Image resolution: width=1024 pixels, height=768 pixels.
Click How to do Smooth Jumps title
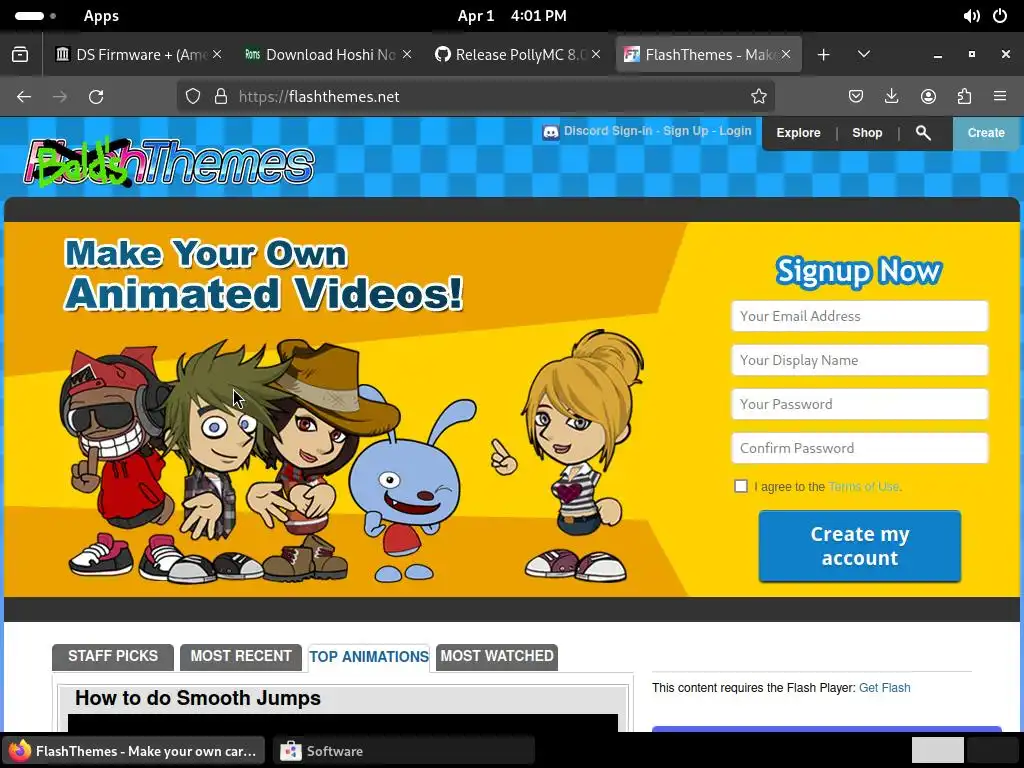(198, 698)
